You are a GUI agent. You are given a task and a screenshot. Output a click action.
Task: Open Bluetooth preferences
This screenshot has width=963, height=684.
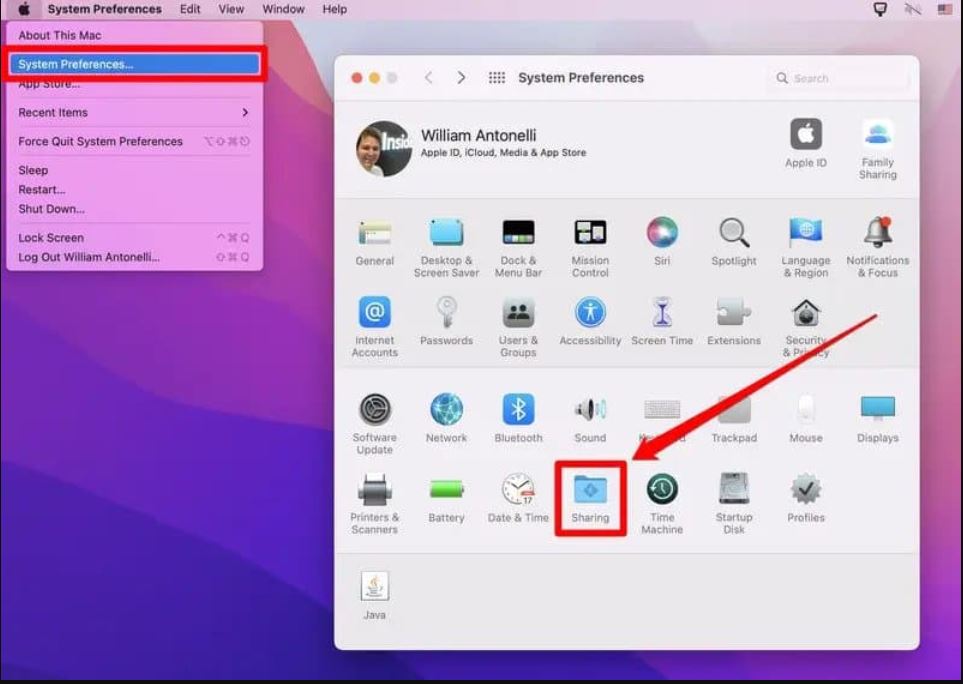click(518, 419)
